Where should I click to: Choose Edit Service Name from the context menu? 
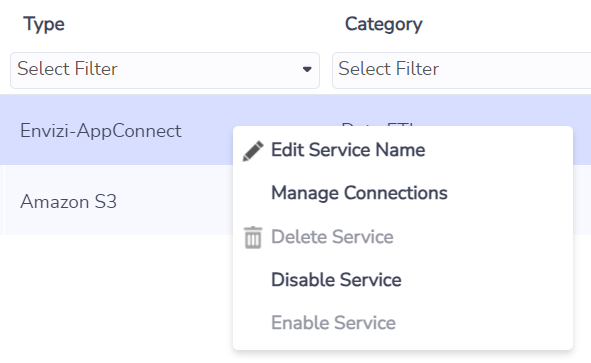coord(348,150)
